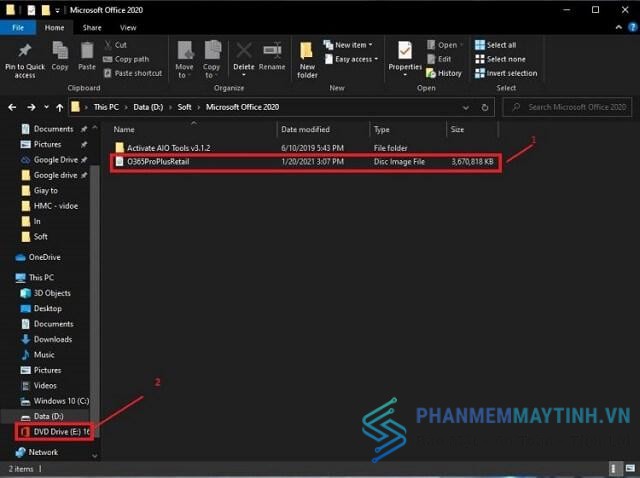Open Help question mark icon
Viewport: 640px width, 478px height.
633,27
